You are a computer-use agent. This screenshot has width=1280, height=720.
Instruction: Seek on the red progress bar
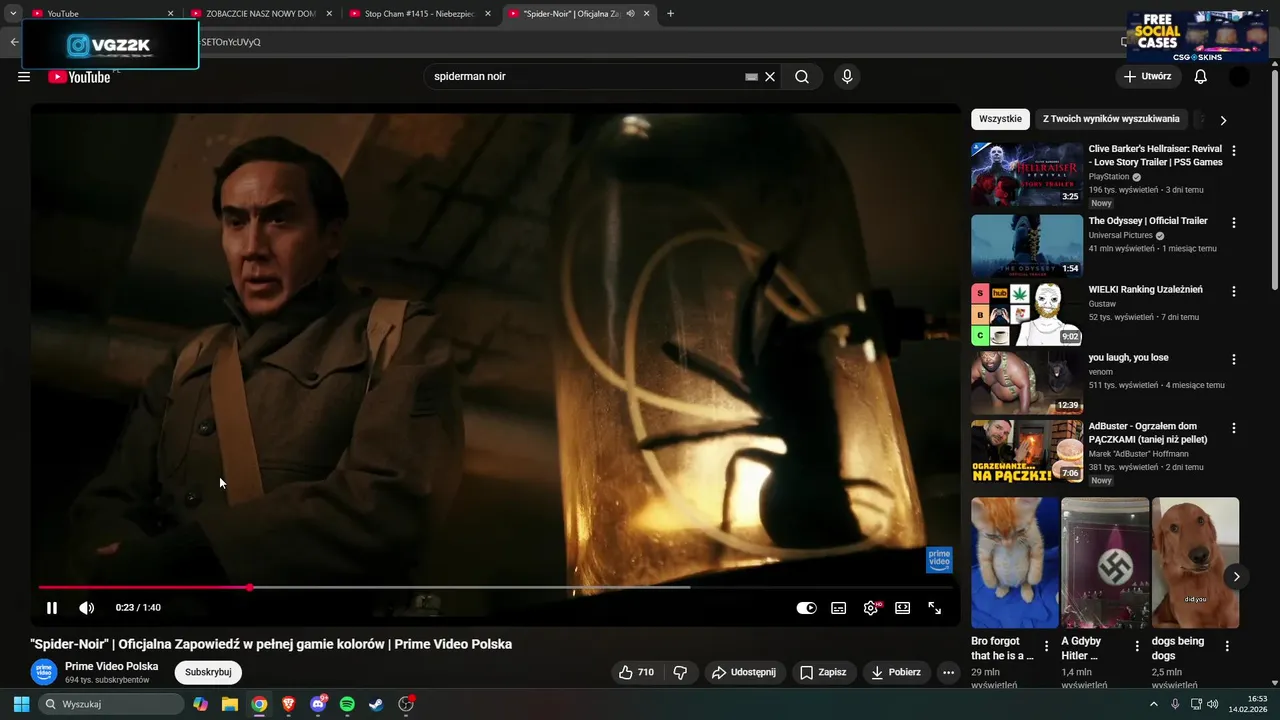(144, 588)
